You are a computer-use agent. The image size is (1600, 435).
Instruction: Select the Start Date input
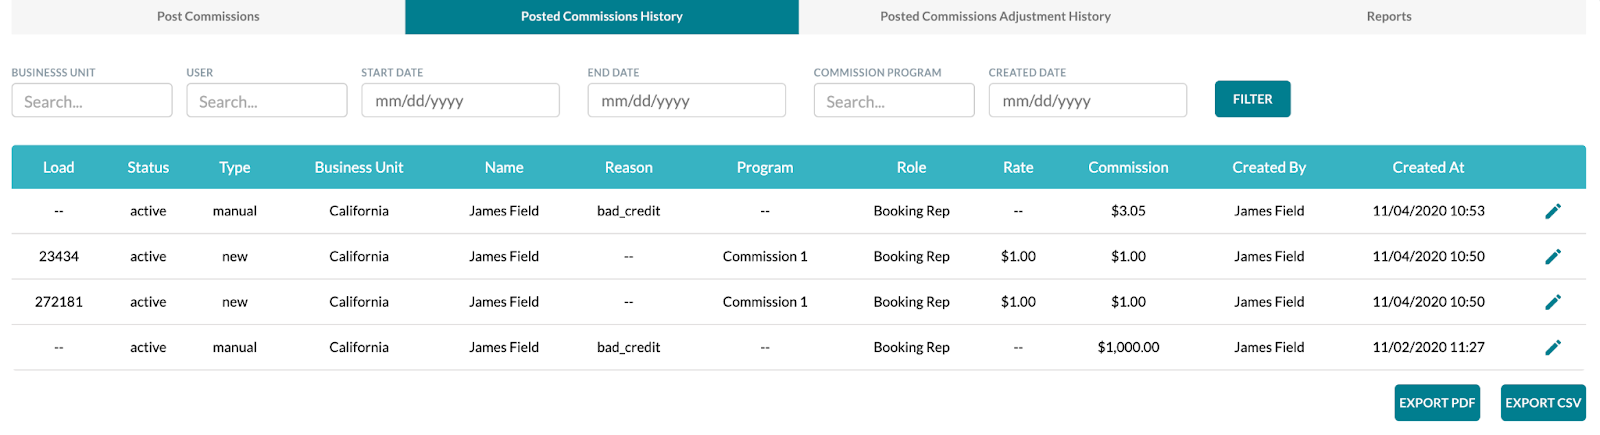click(460, 101)
